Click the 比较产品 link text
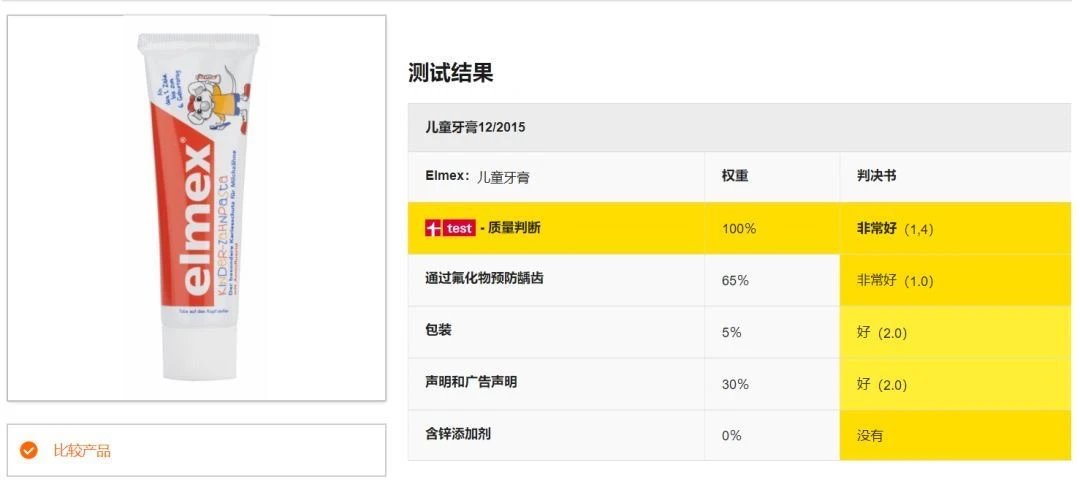This screenshot has height=501, width=1080. pos(82,450)
